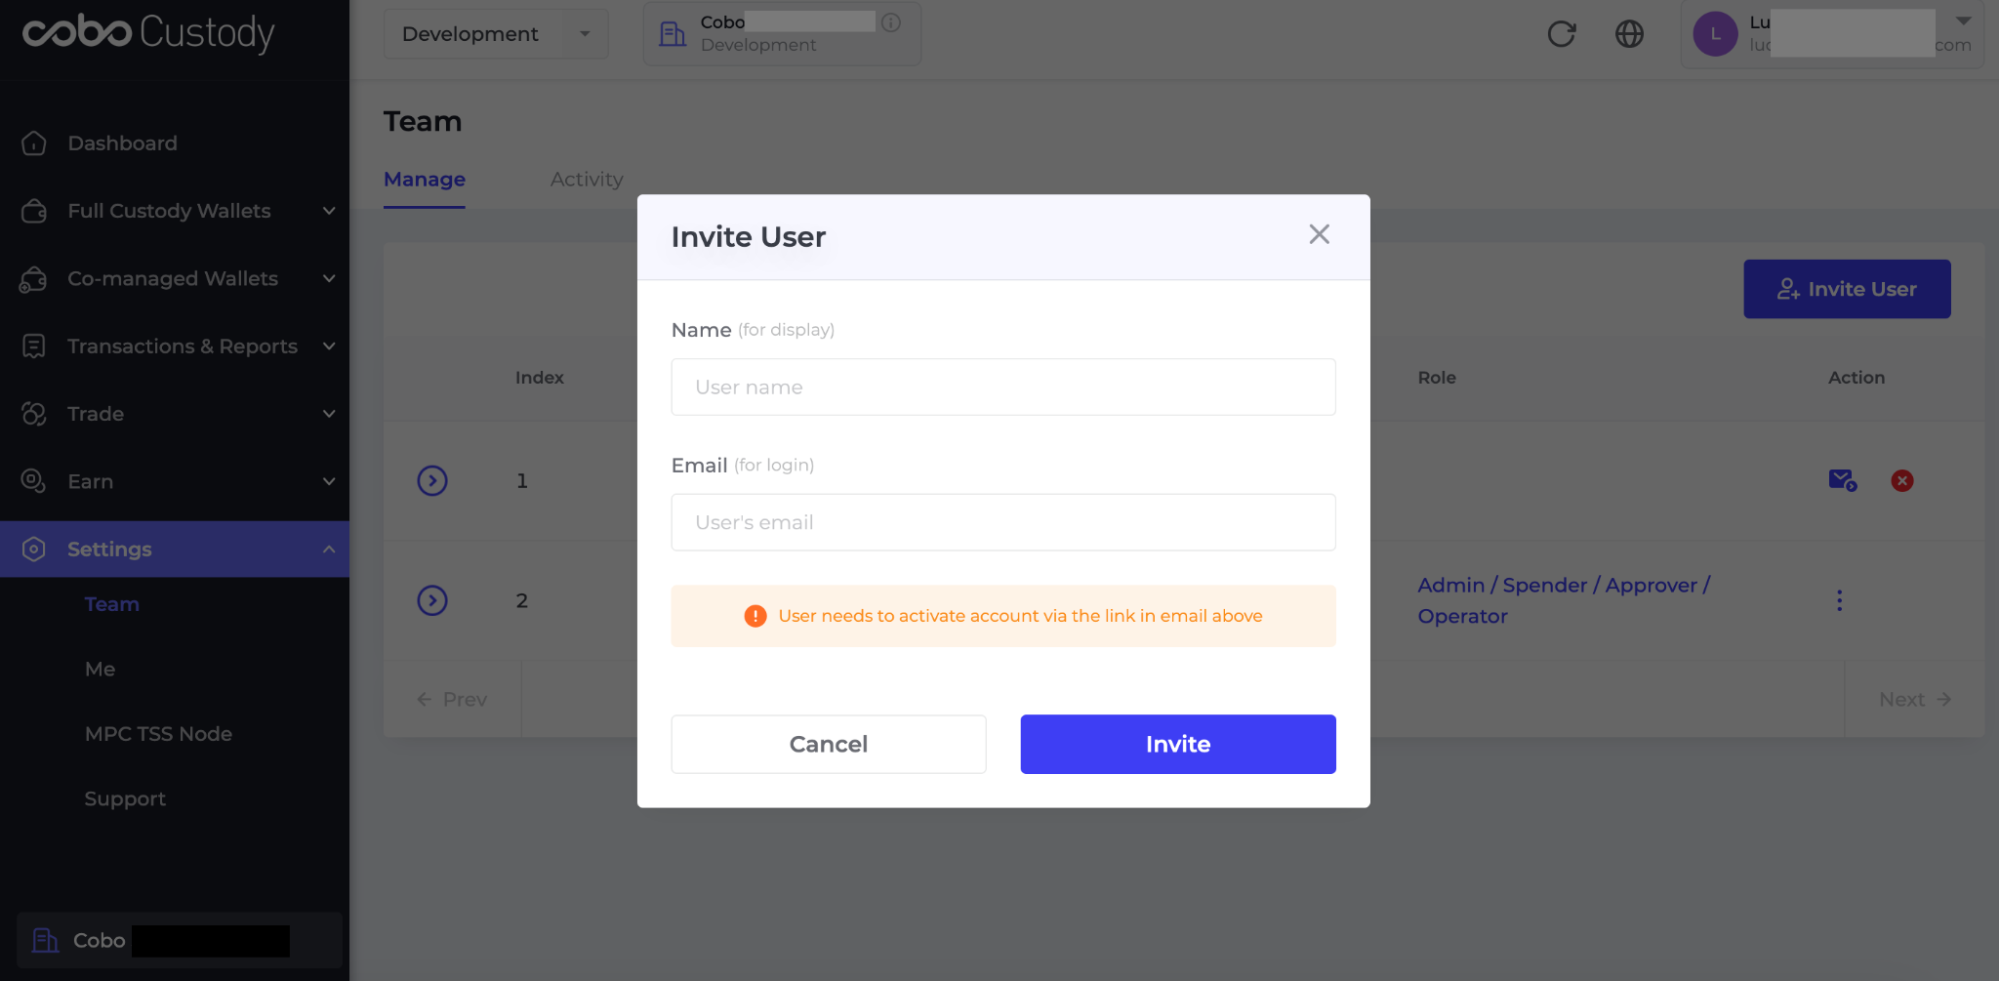Select MPC TSS Node in sidebar

tap(158, 734)
